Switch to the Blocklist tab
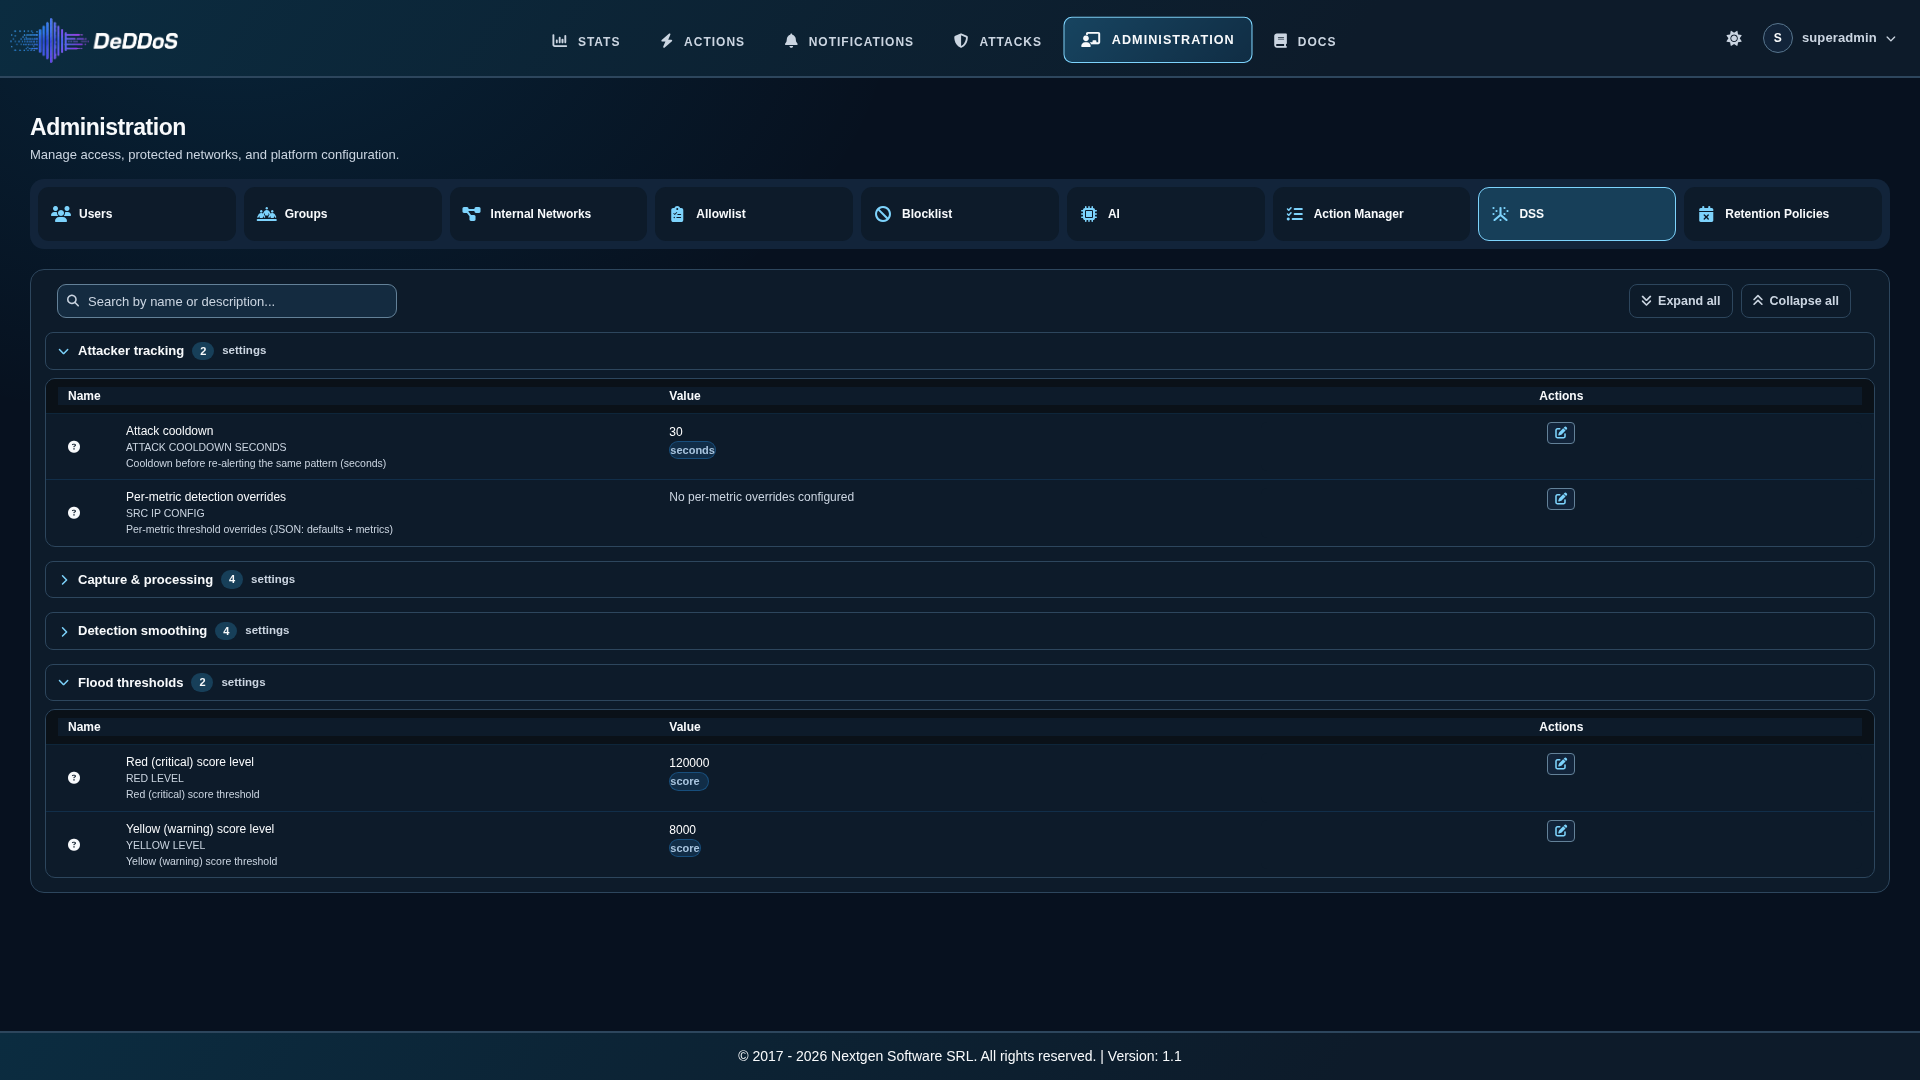Image resolution: width=1920 pixels, height=1080 pixels. coord(960,214)
